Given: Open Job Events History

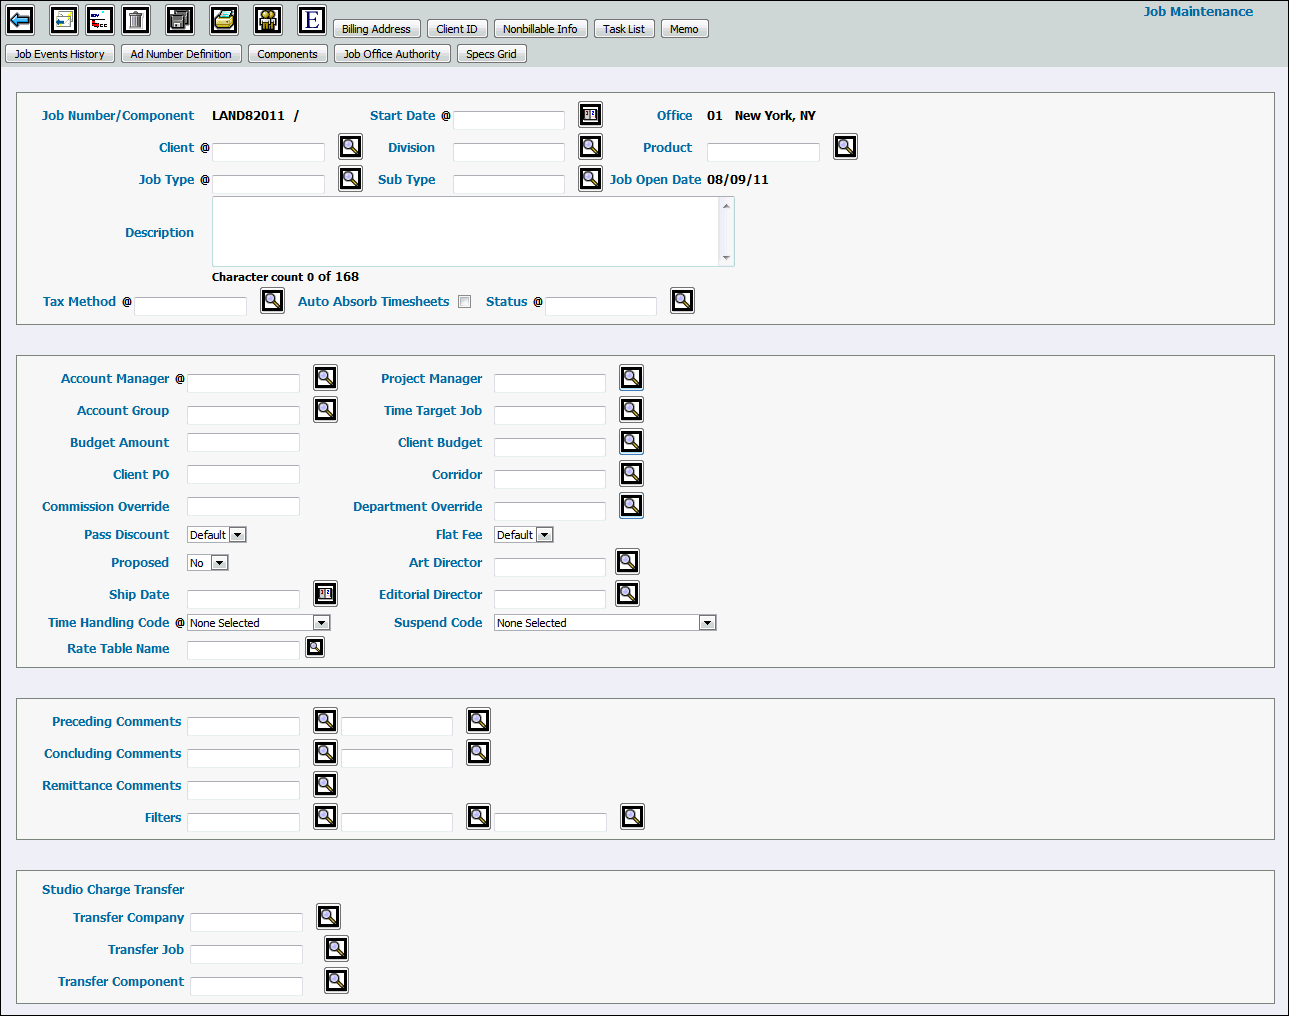Looking at the screenshot, I should [60, 54].
